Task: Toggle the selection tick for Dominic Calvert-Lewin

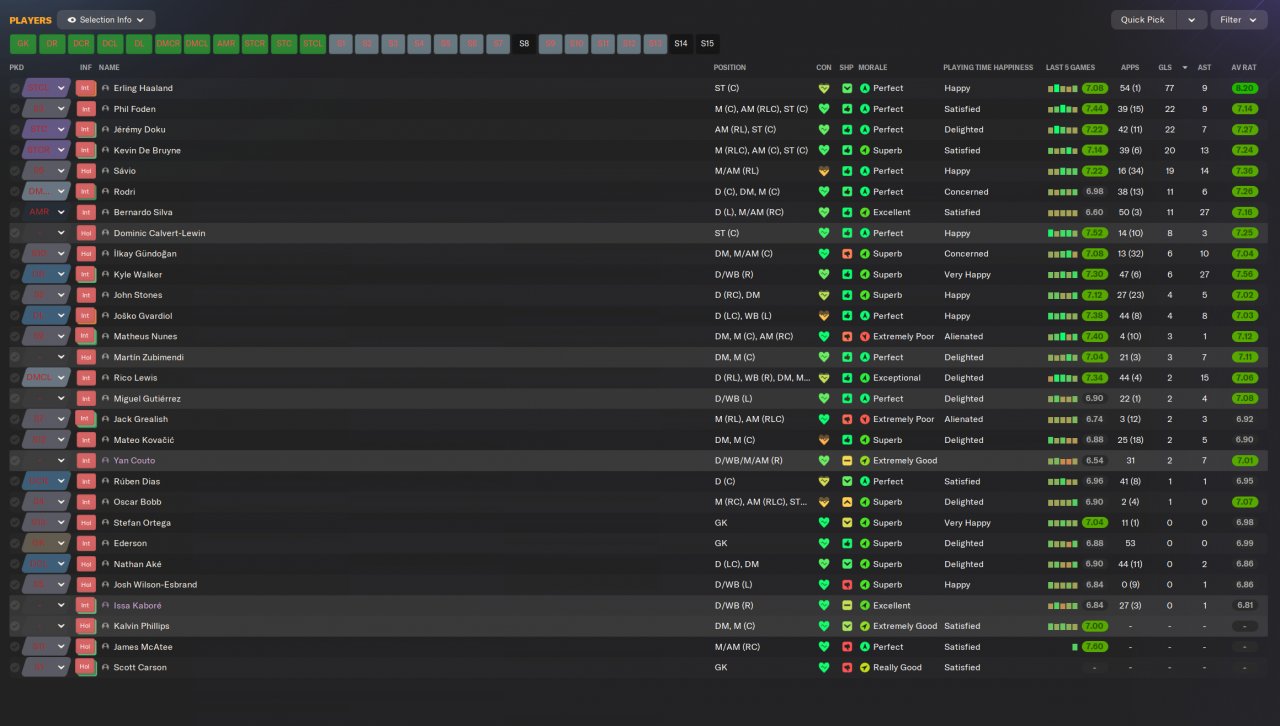Action: point(15,233)
